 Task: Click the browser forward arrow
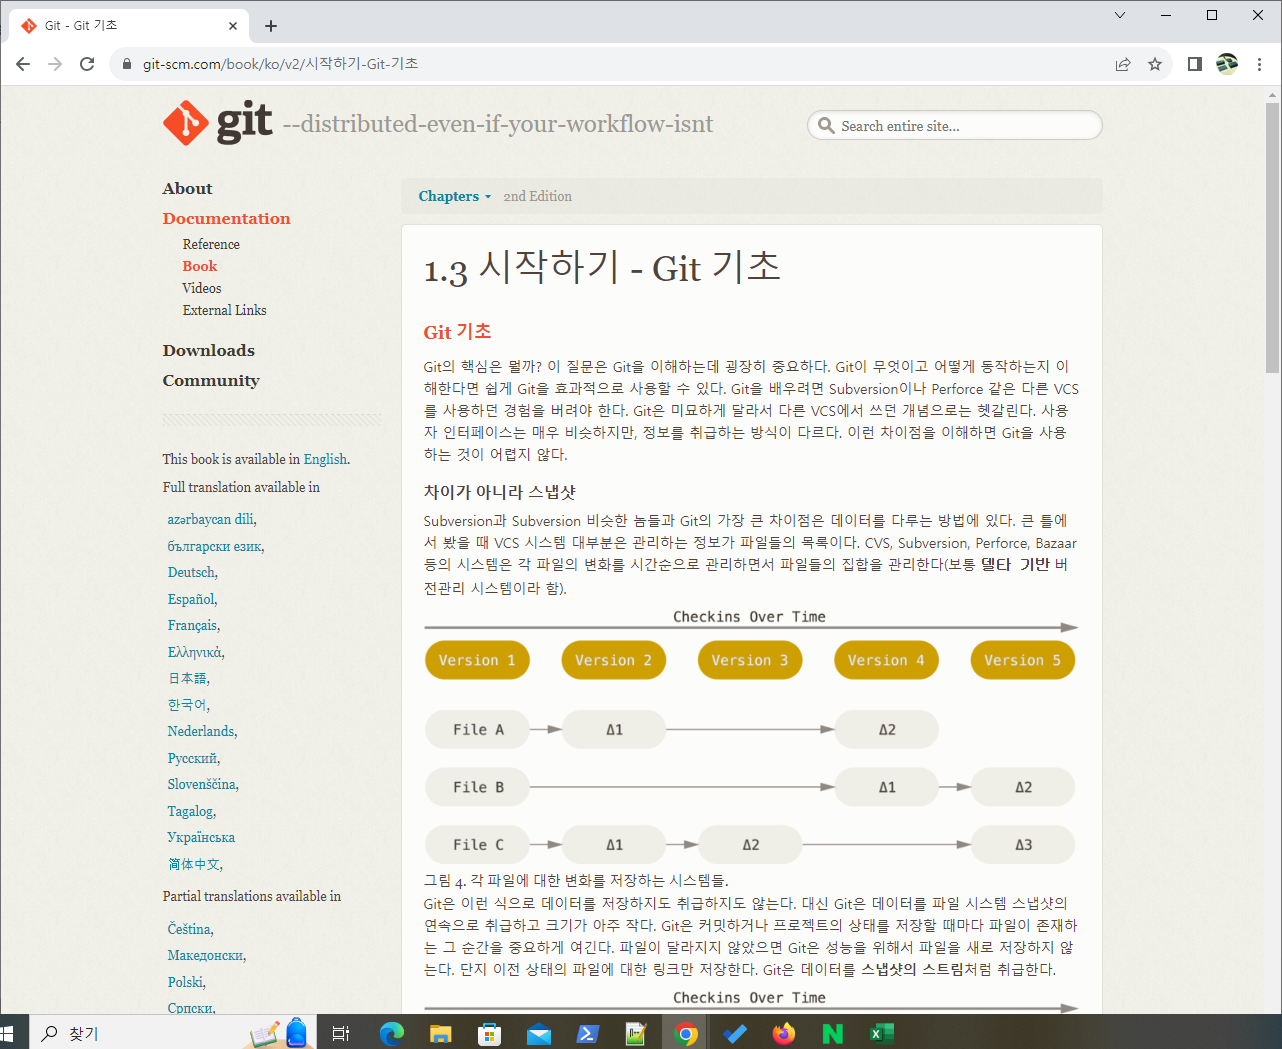click(x=55, y=64)
